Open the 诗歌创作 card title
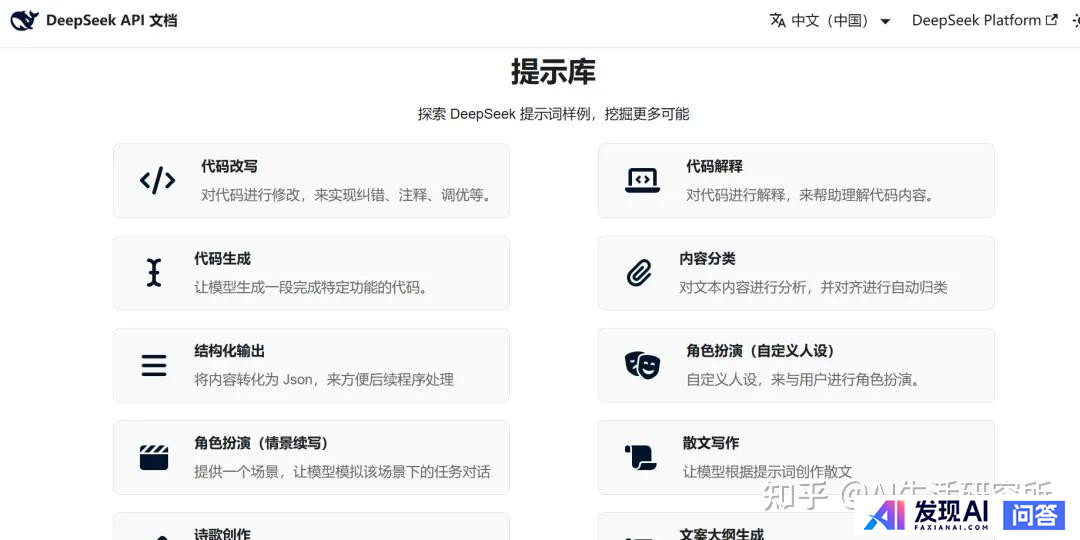 point(222,534)
